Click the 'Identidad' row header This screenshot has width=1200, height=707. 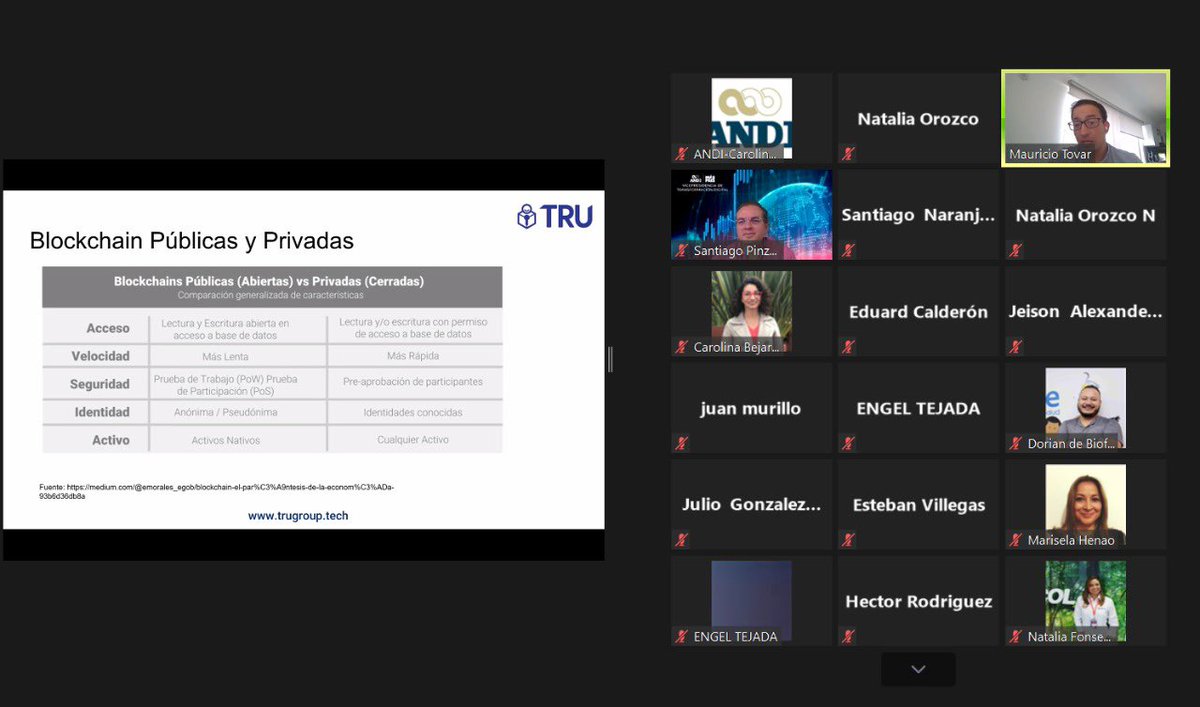click(102, 412)
